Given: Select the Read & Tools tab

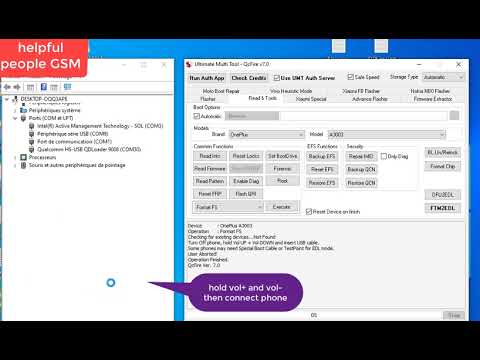Looking at the screenshot, I should click(x=263, y=98).
